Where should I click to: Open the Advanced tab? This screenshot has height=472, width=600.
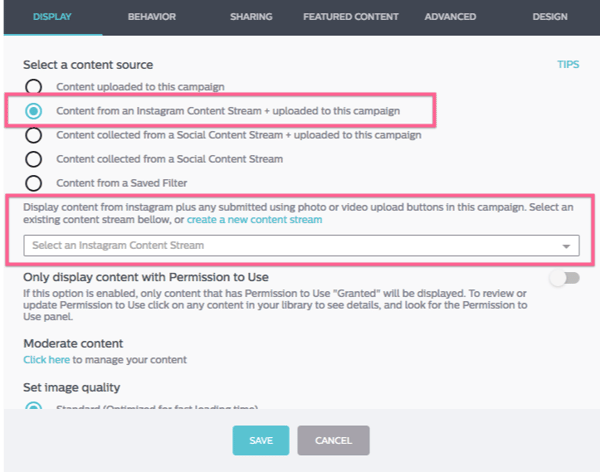[x=450, y=17]
